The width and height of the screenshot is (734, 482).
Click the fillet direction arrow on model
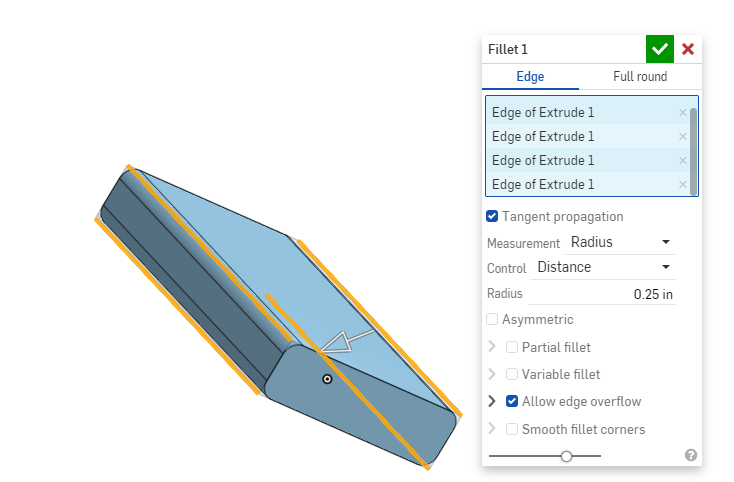point(347,340)
